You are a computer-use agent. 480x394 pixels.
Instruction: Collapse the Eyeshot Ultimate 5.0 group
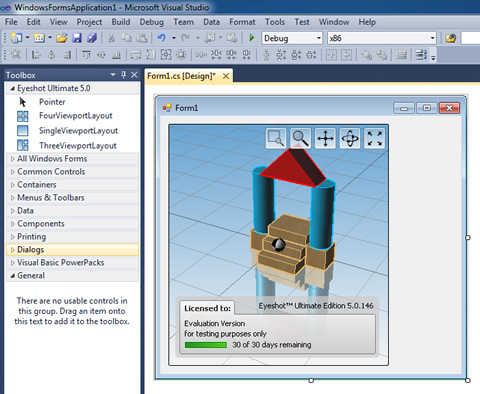[13, 88]
